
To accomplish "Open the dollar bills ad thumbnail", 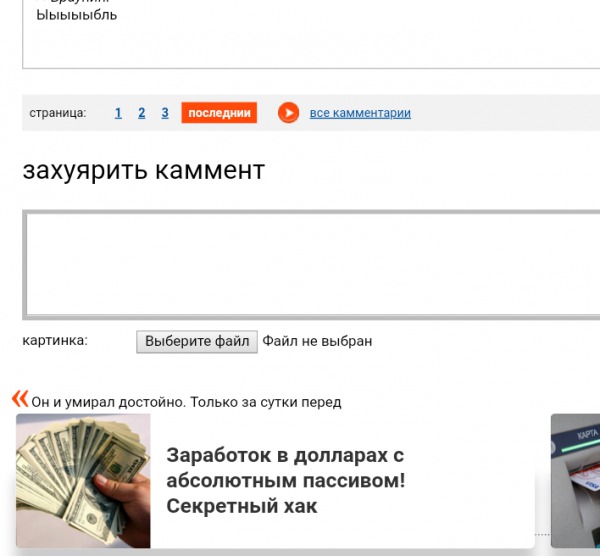I will click(x=83, y=481).
